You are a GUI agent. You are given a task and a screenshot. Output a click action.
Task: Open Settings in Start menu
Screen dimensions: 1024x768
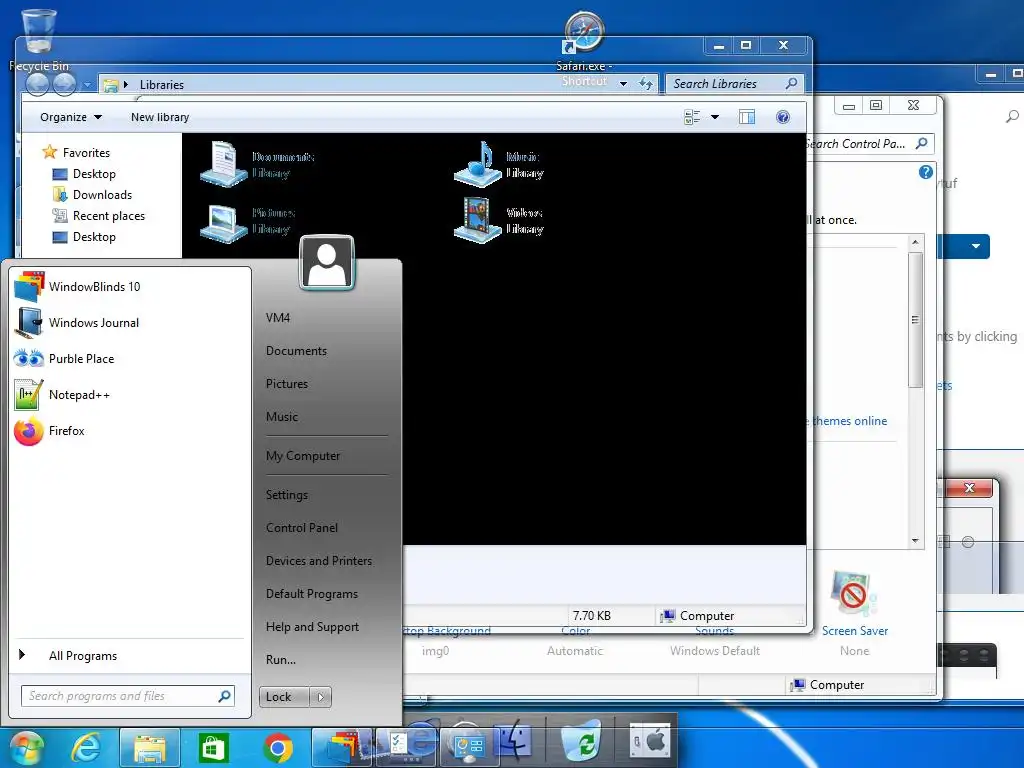(x=287, y=495)
